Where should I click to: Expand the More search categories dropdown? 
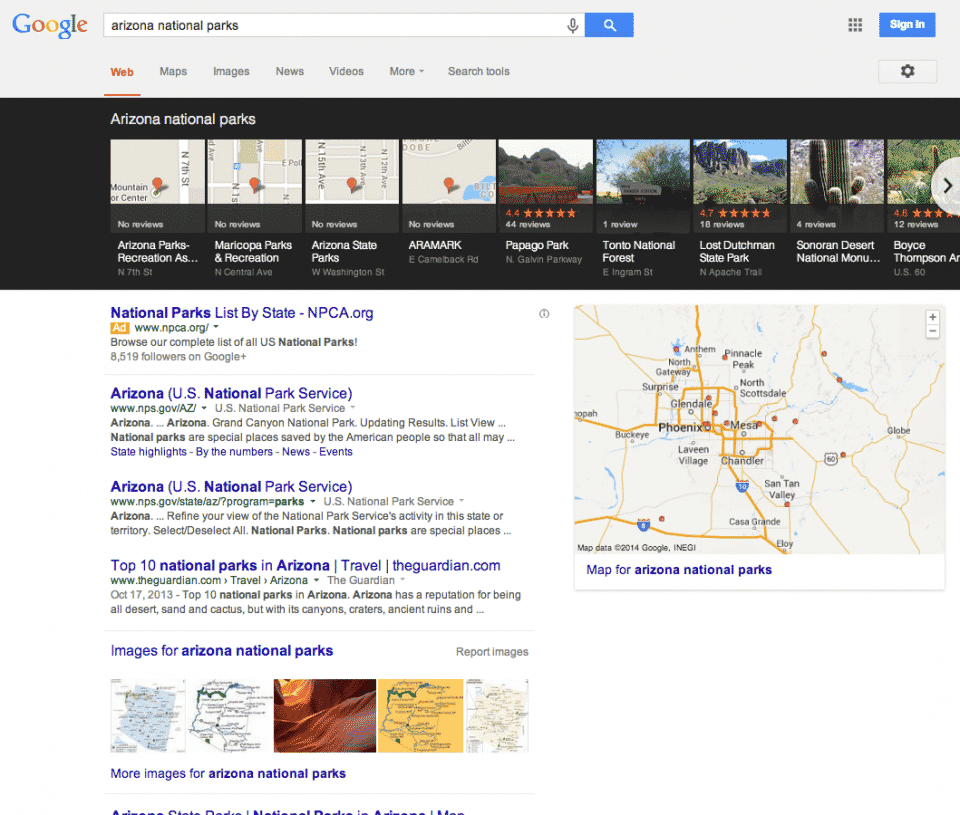pos(407,72)
